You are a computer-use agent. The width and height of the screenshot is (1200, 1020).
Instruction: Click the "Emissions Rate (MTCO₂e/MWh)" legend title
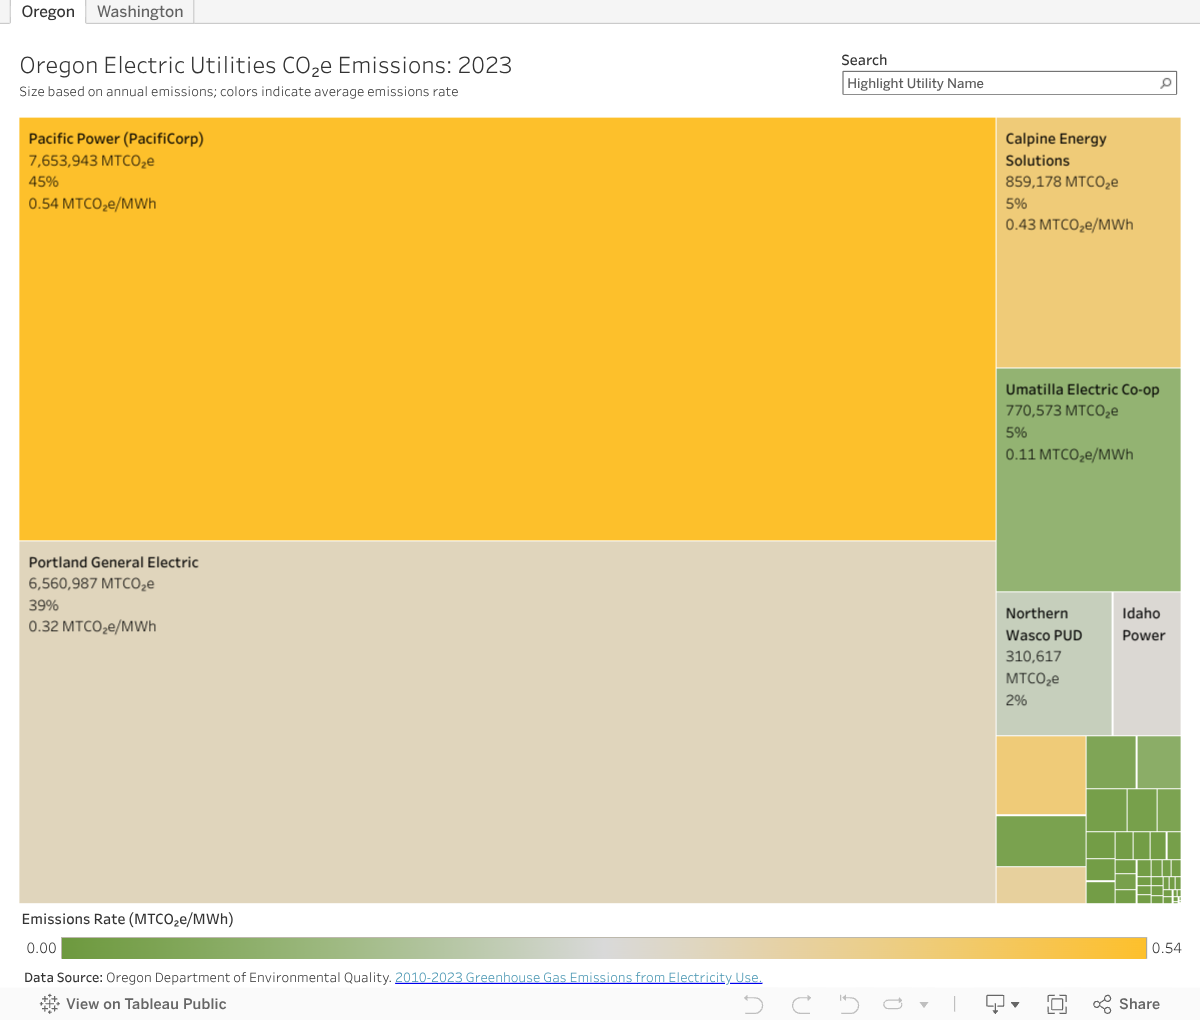coord(127,919)
